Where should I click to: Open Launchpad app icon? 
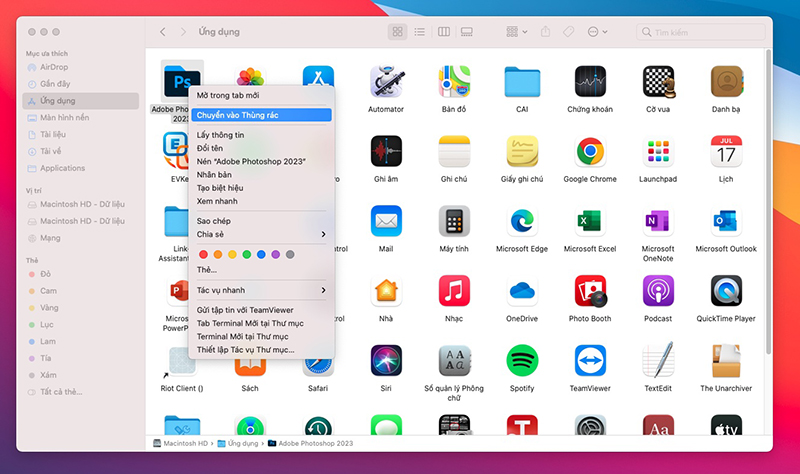click(x=658, y=152)
